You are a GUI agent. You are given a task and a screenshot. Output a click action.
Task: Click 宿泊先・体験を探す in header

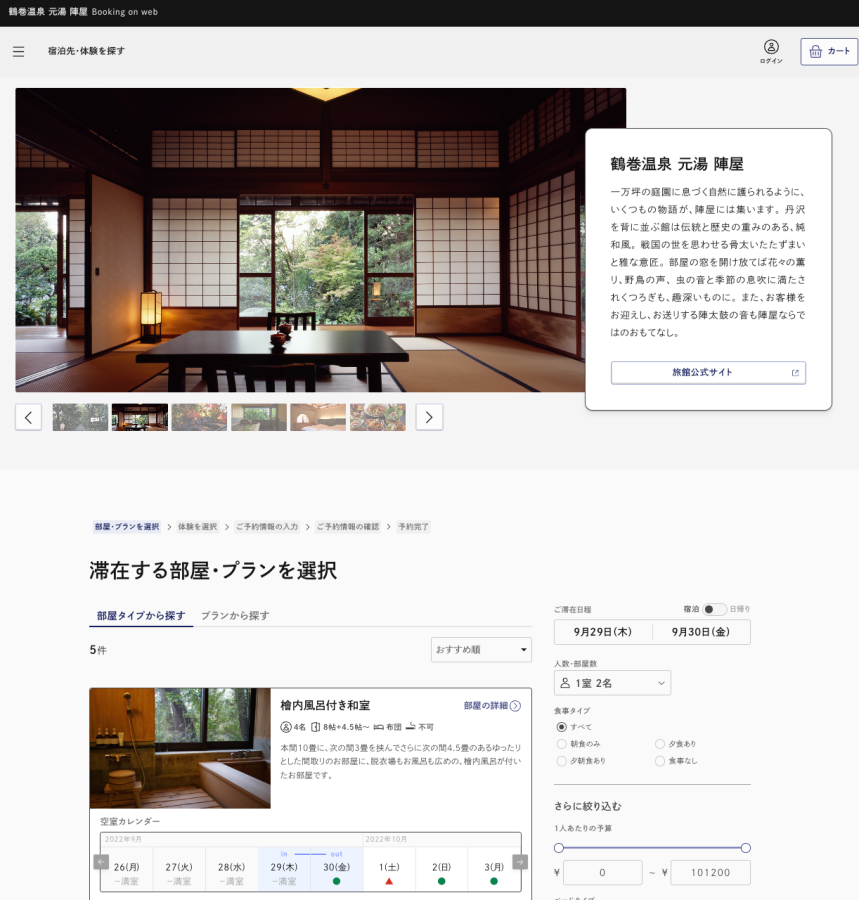click(86, 51)
